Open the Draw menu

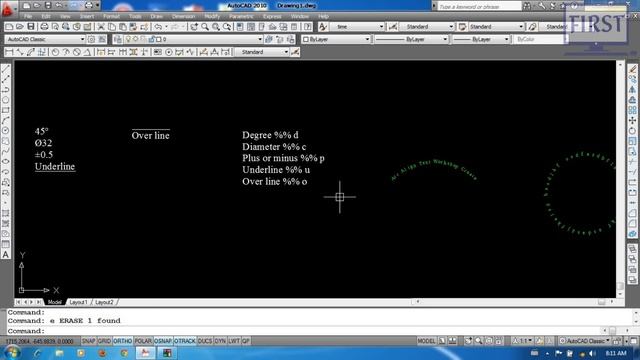click(x=156, y=16)
